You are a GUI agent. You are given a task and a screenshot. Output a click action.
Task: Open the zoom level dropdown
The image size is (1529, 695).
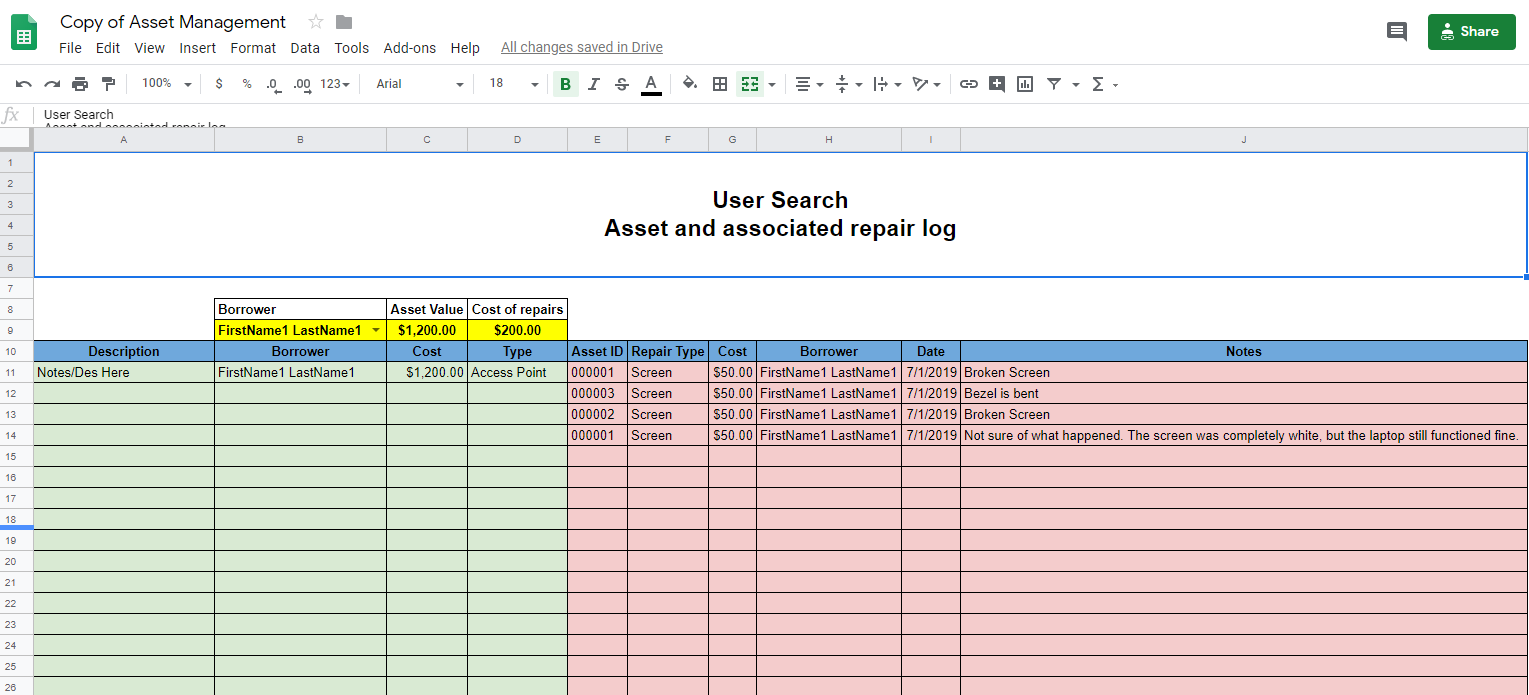(166, 84)
